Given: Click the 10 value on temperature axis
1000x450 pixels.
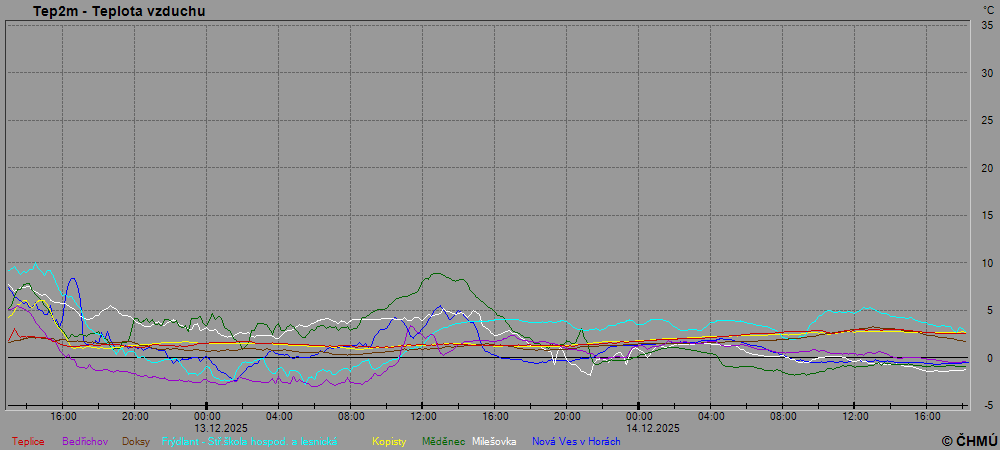Looking at the screenshot, I should pyautogui.click(x=986, y=262).
